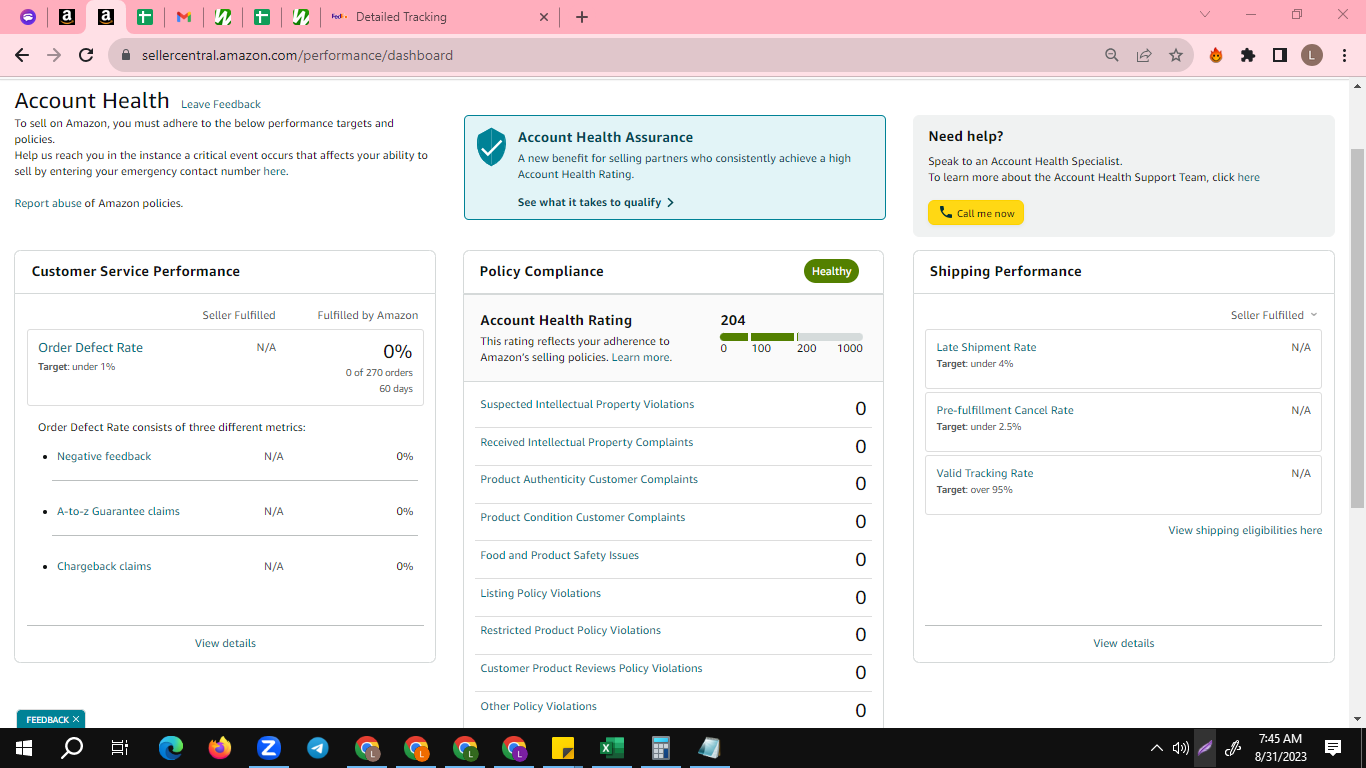Click the green Healthy status badge
The width and height of the screenshot is (1366, 768).
(831, 271)
